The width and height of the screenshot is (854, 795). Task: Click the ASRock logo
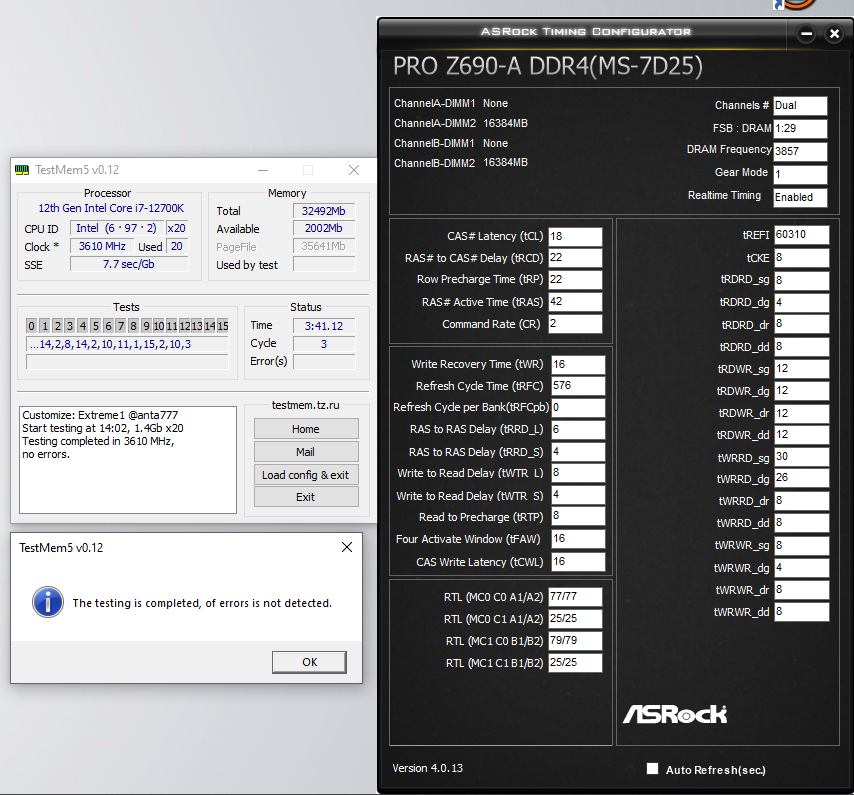tap(675, 713)
